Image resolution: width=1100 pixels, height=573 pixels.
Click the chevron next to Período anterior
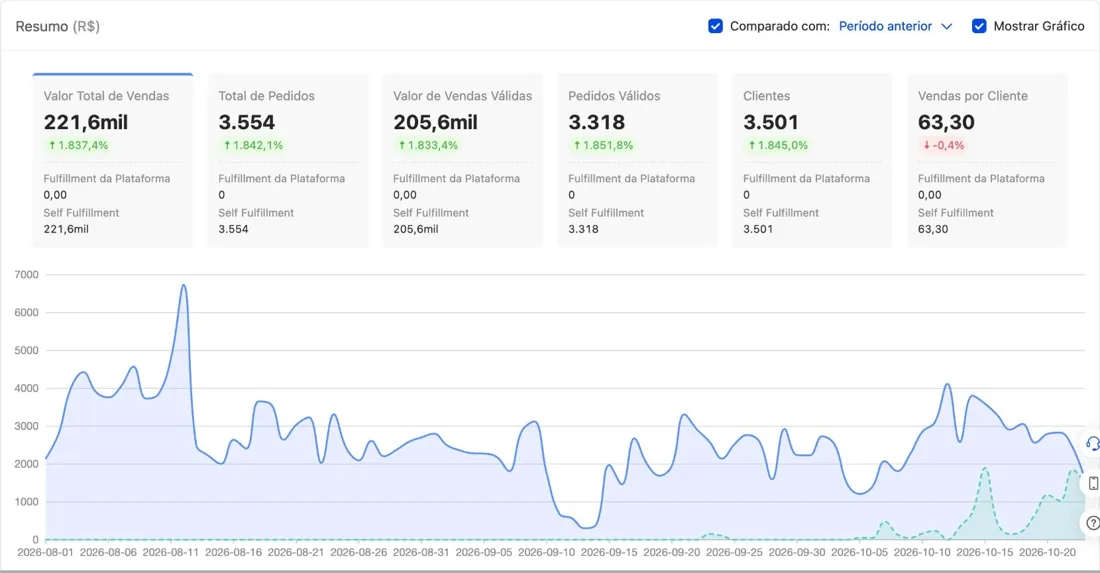coord(946,27)
